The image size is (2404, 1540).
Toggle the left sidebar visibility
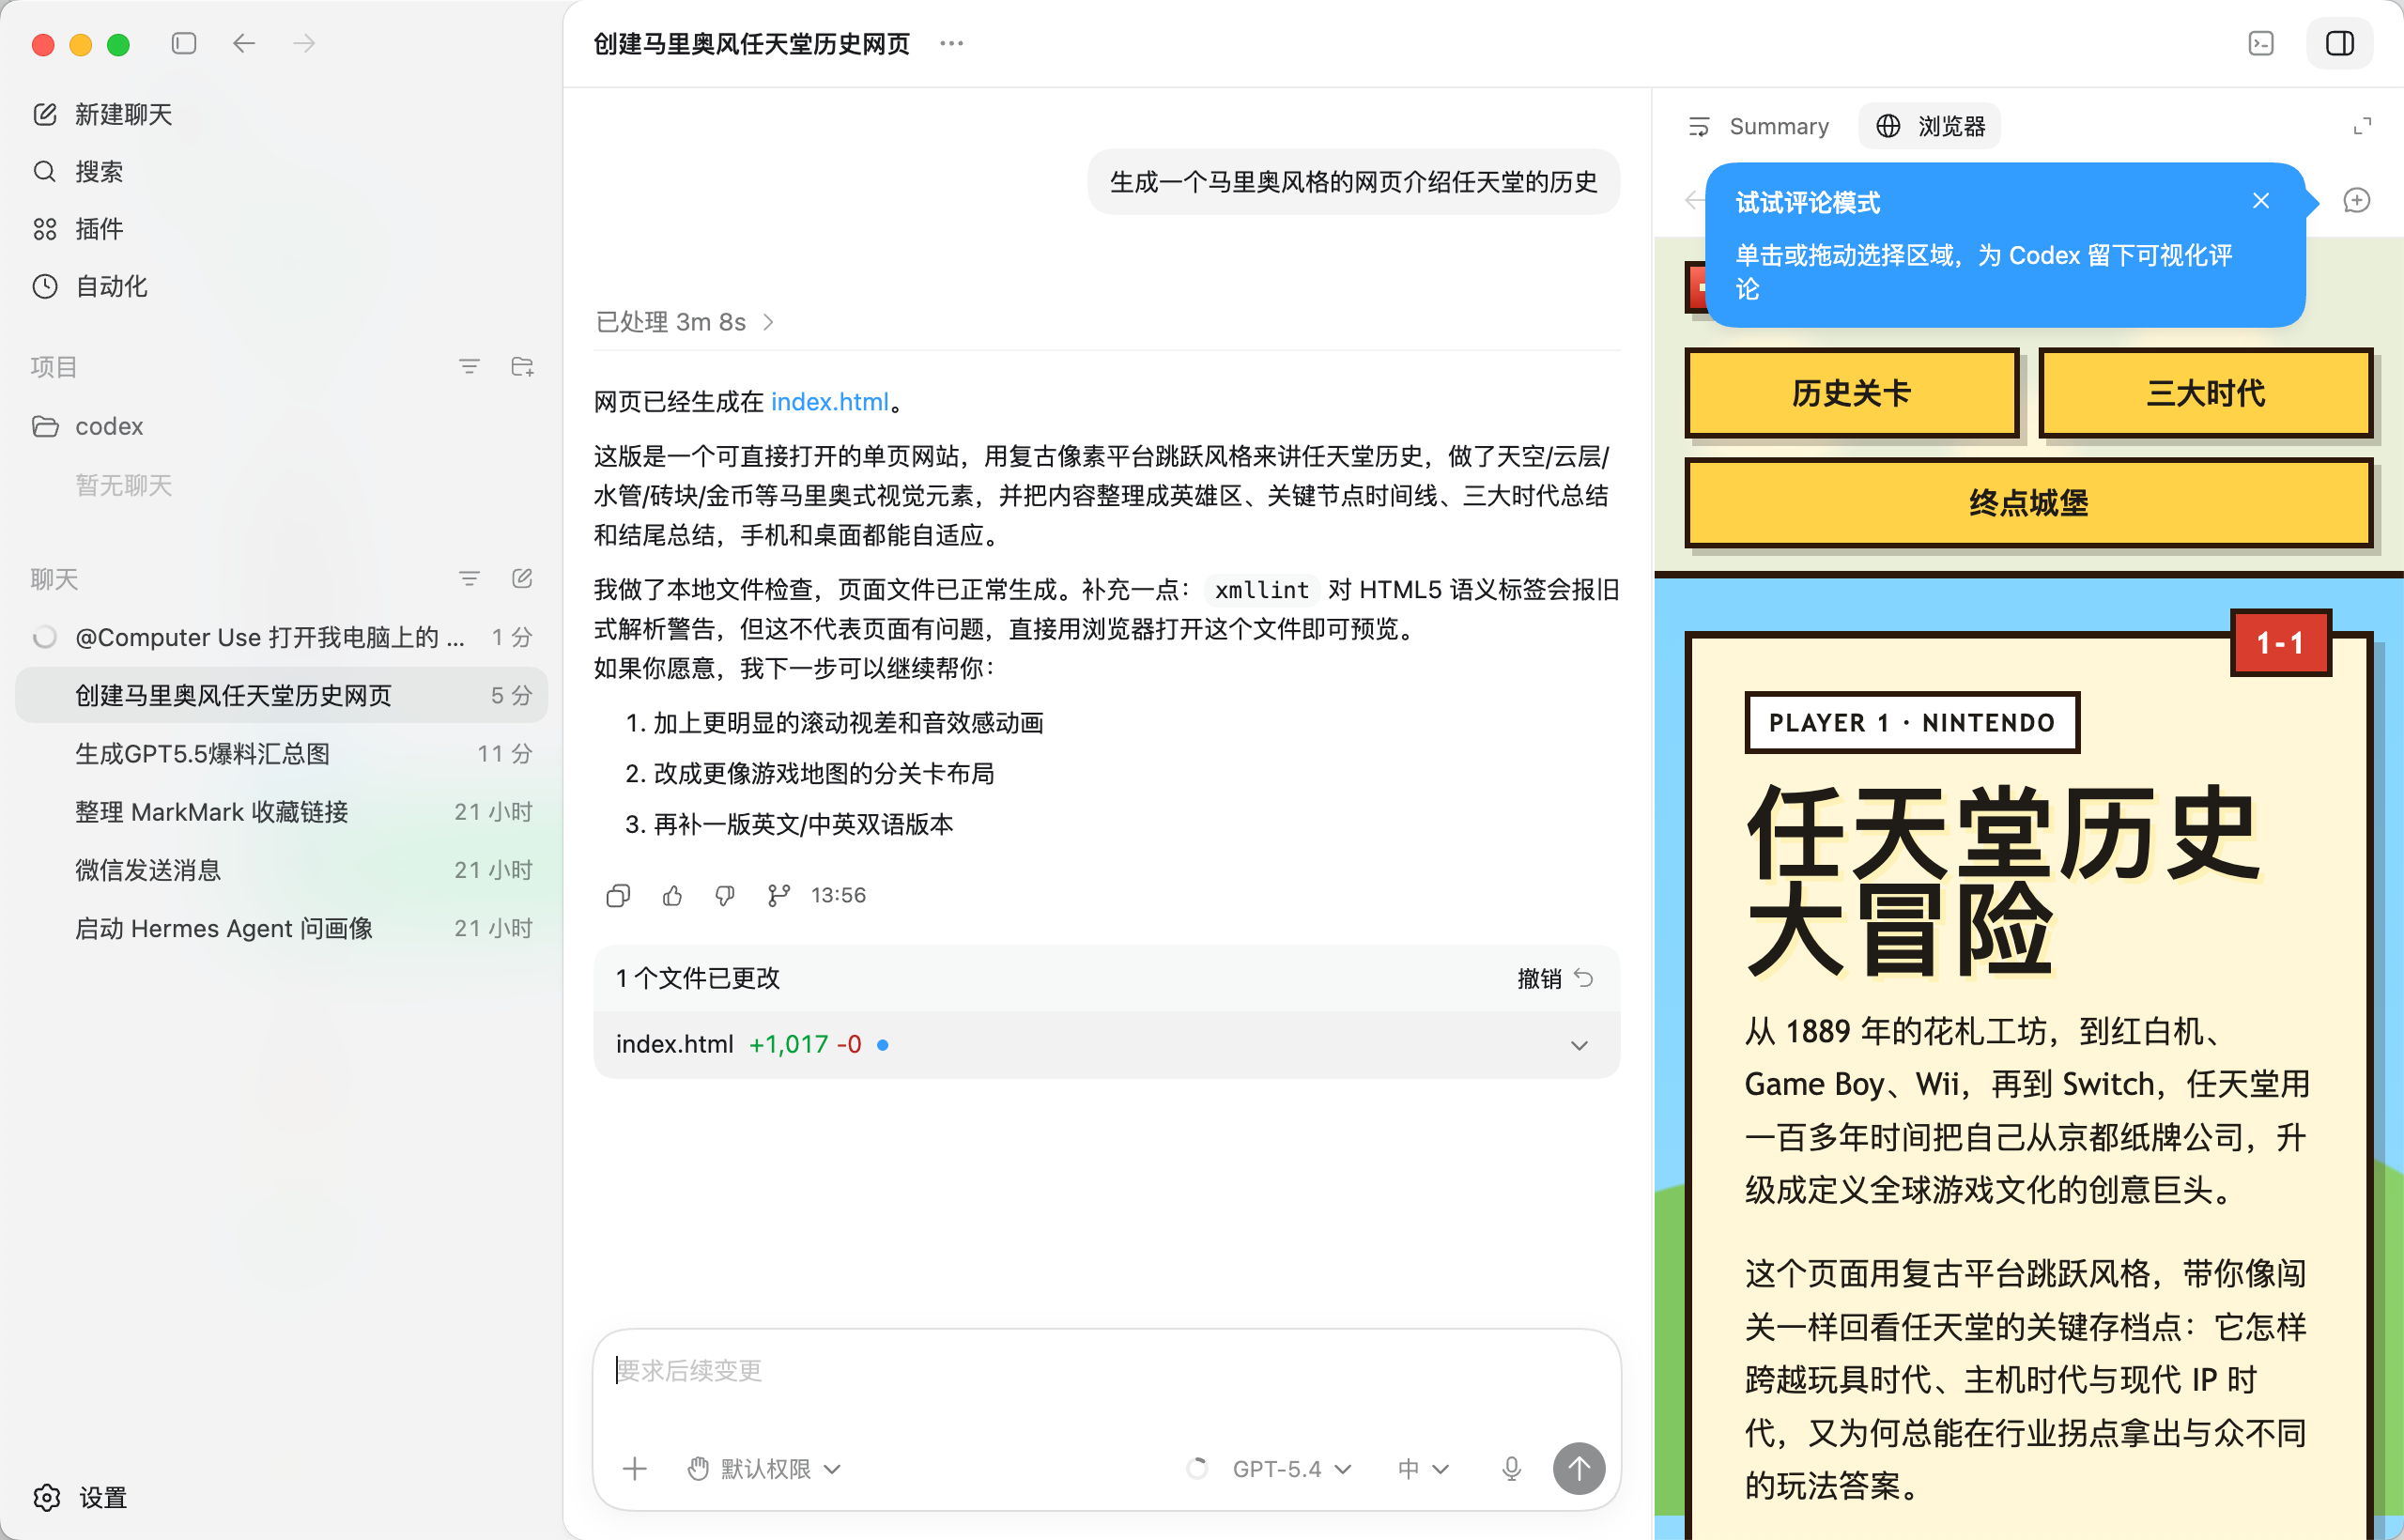click(x=184, y=43)
